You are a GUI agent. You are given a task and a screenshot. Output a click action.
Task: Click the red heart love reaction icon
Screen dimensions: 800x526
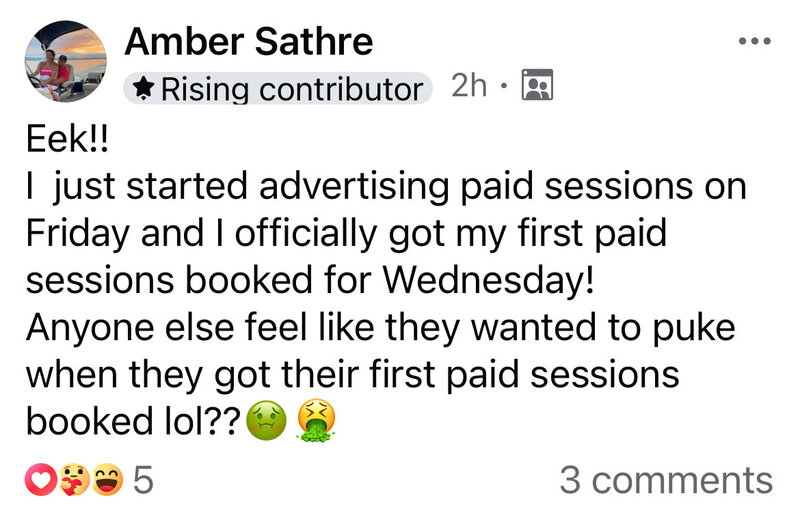click(x=41, y=481)
